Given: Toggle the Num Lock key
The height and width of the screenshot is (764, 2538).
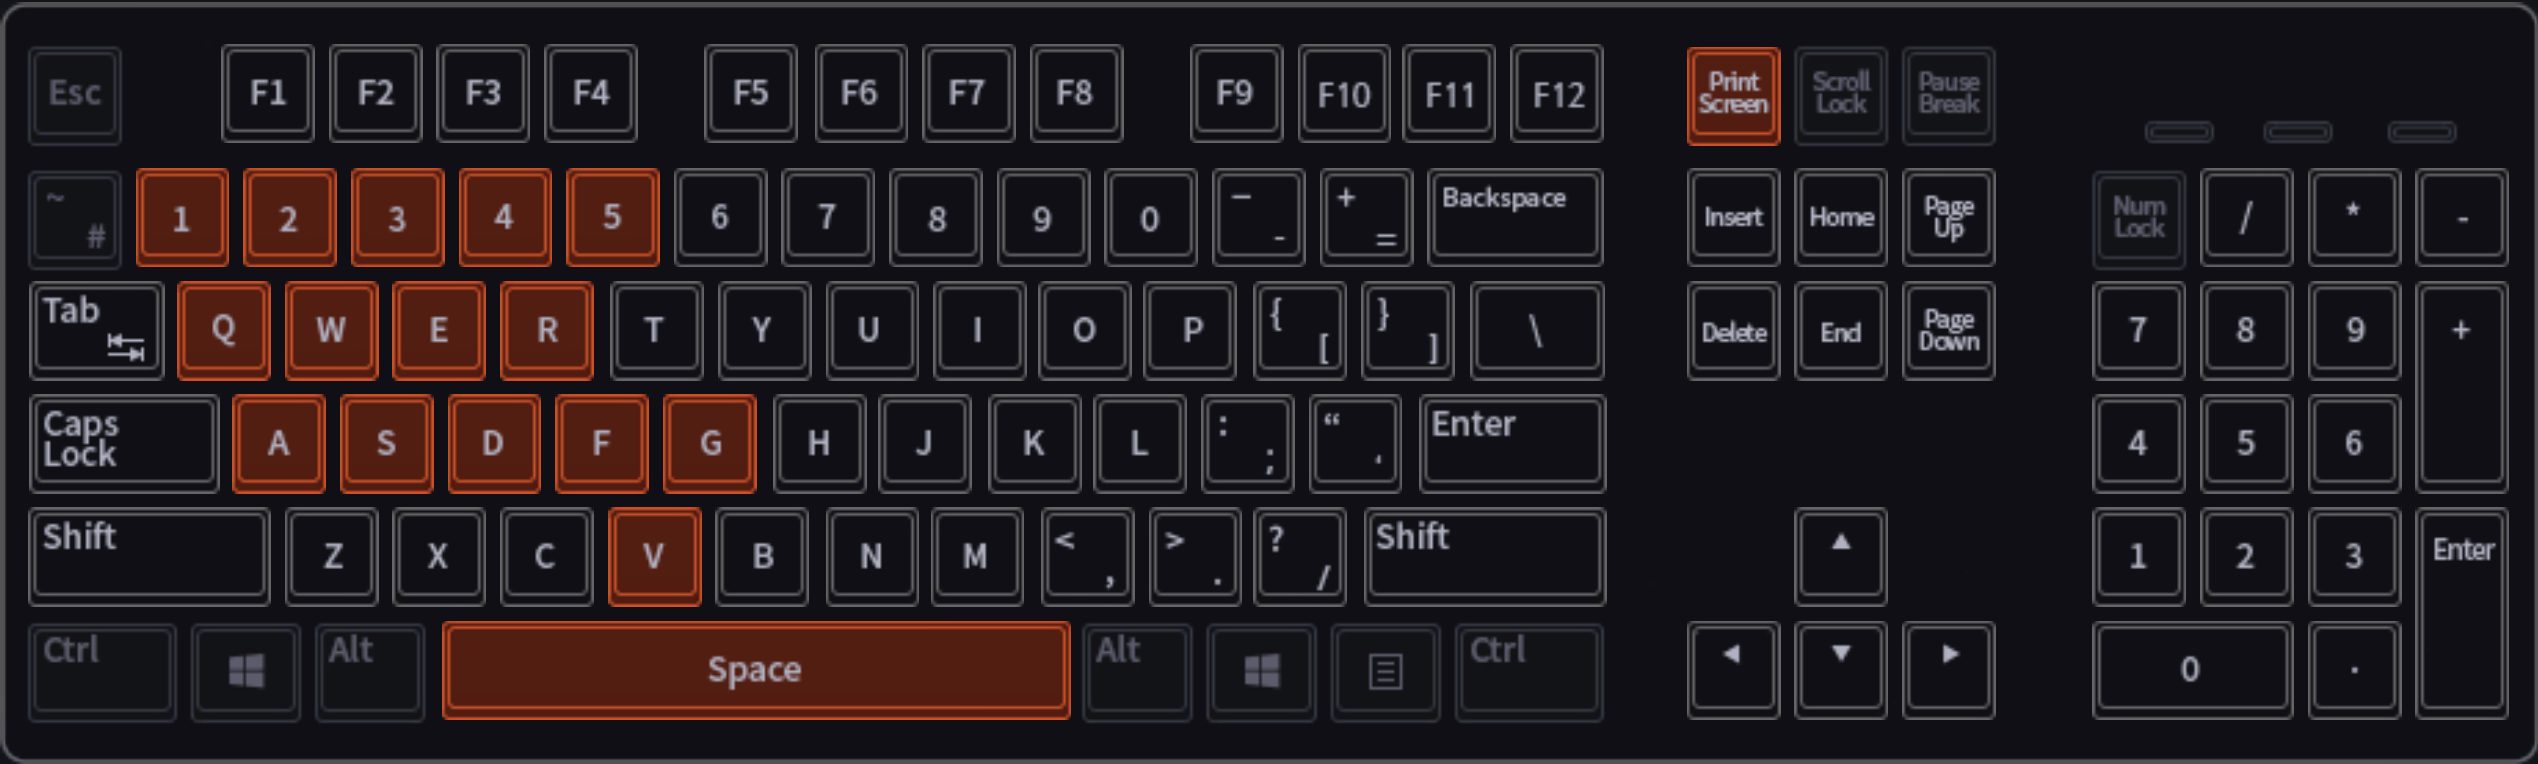Looking at the screenshot, I should 2139,218.
